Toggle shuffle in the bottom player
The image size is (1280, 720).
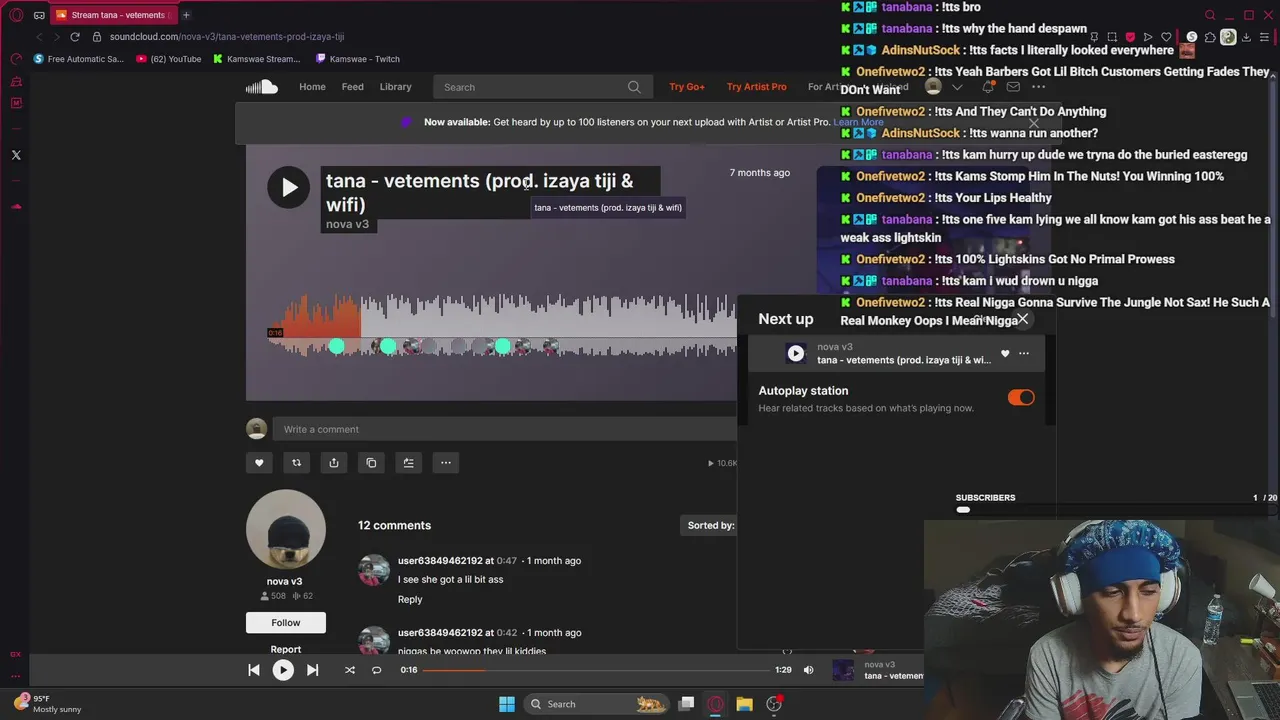pos(350,670)
